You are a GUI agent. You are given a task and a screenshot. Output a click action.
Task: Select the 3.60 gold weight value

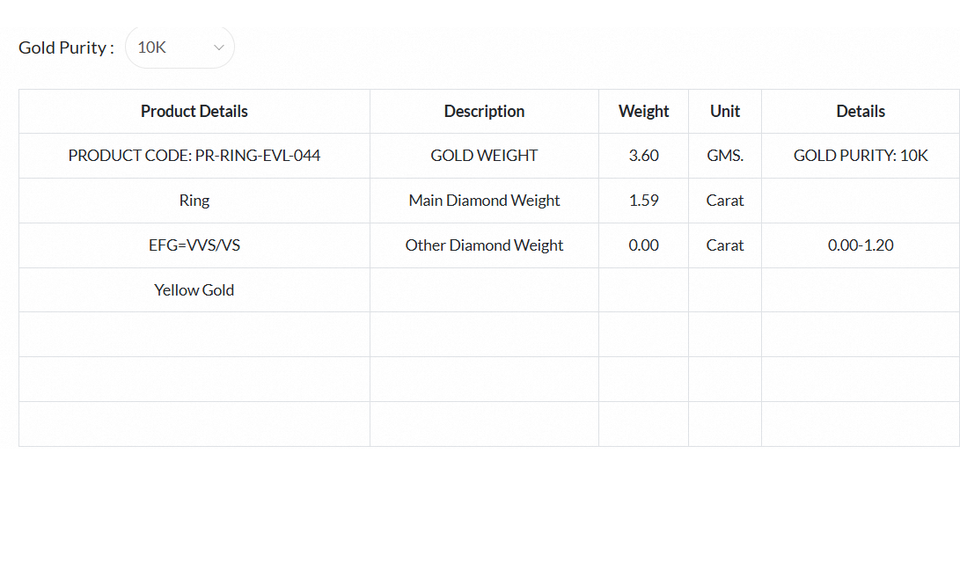pos(643,155)
